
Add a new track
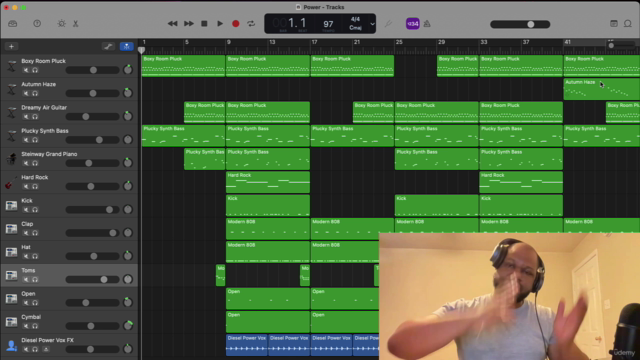coord(11,47)
